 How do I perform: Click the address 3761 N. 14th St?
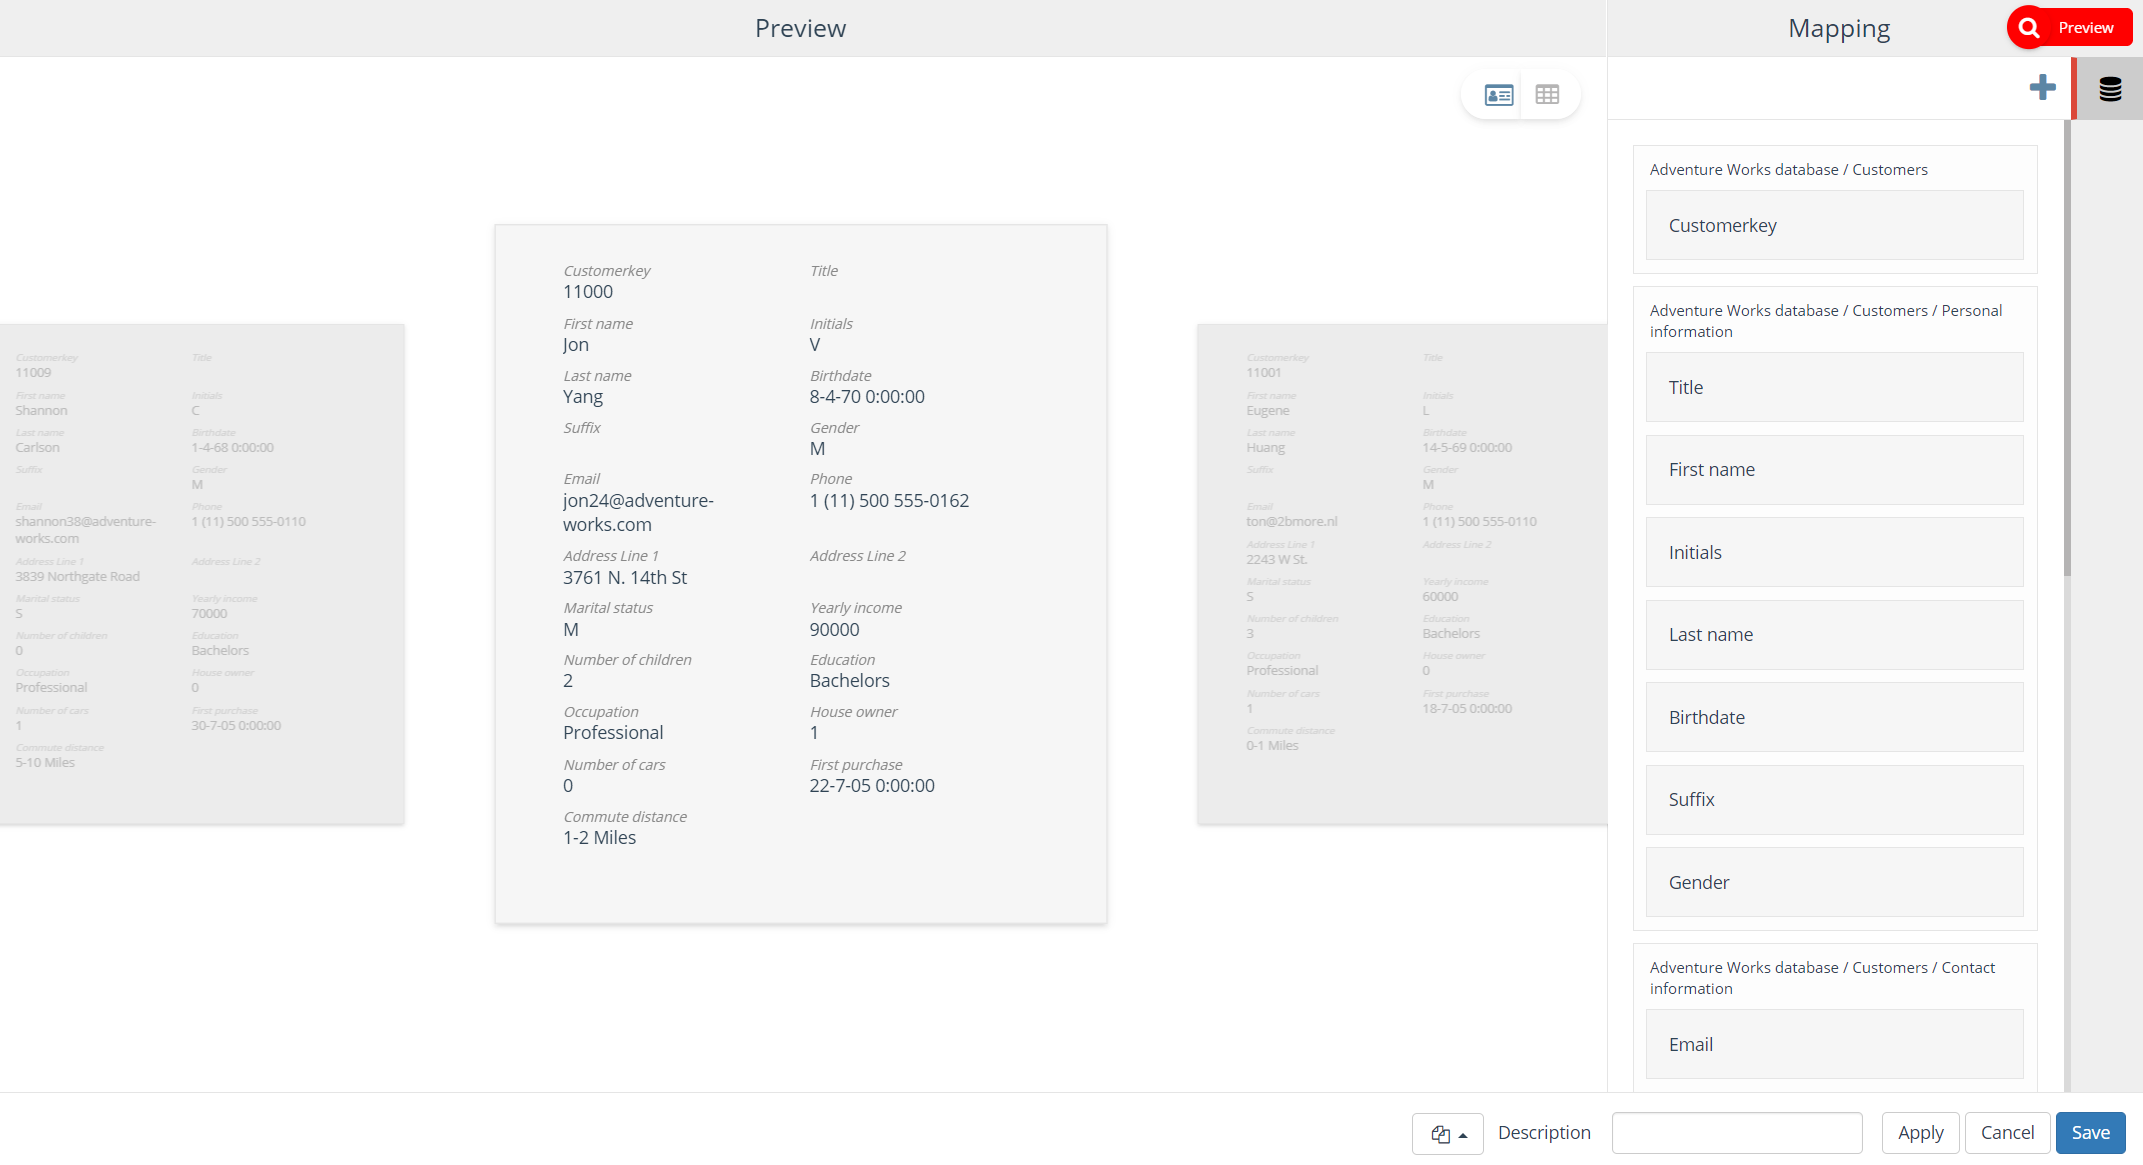click(625, 578)
